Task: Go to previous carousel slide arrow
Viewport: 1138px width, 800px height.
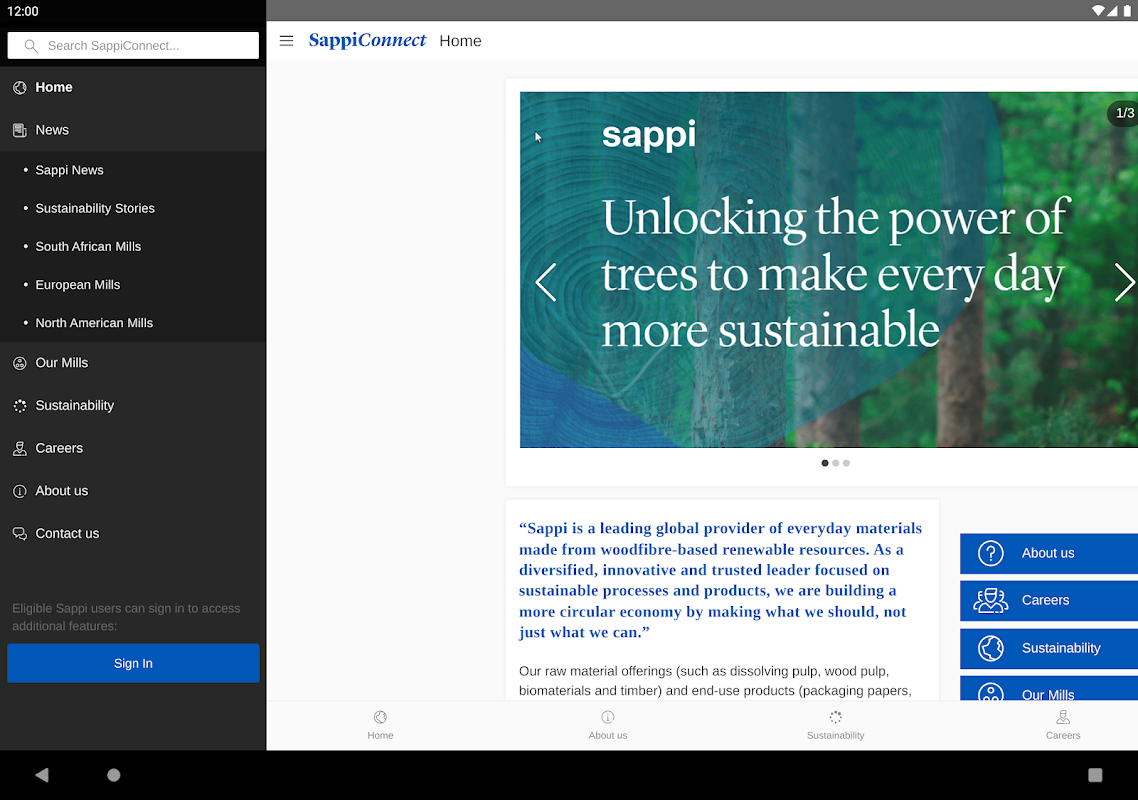Action: click(x=545, y=282)
